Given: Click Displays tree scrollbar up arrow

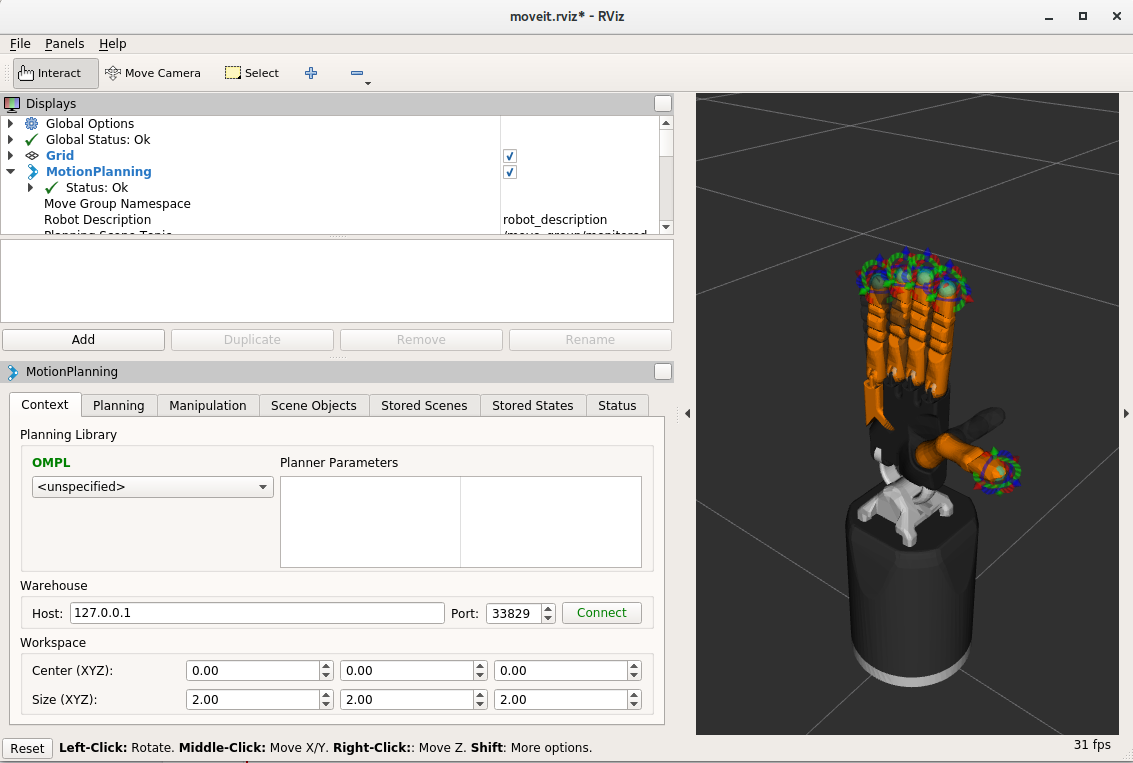Looking at the screenshot, I should coord(666,124).
